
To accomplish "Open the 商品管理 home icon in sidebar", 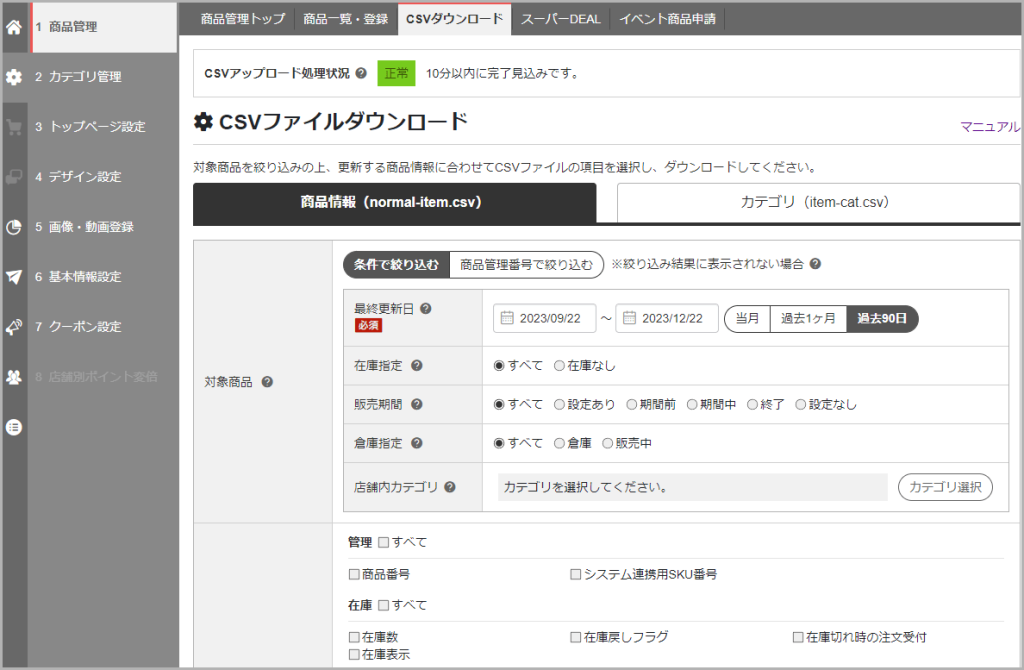I will click(12, 27).
